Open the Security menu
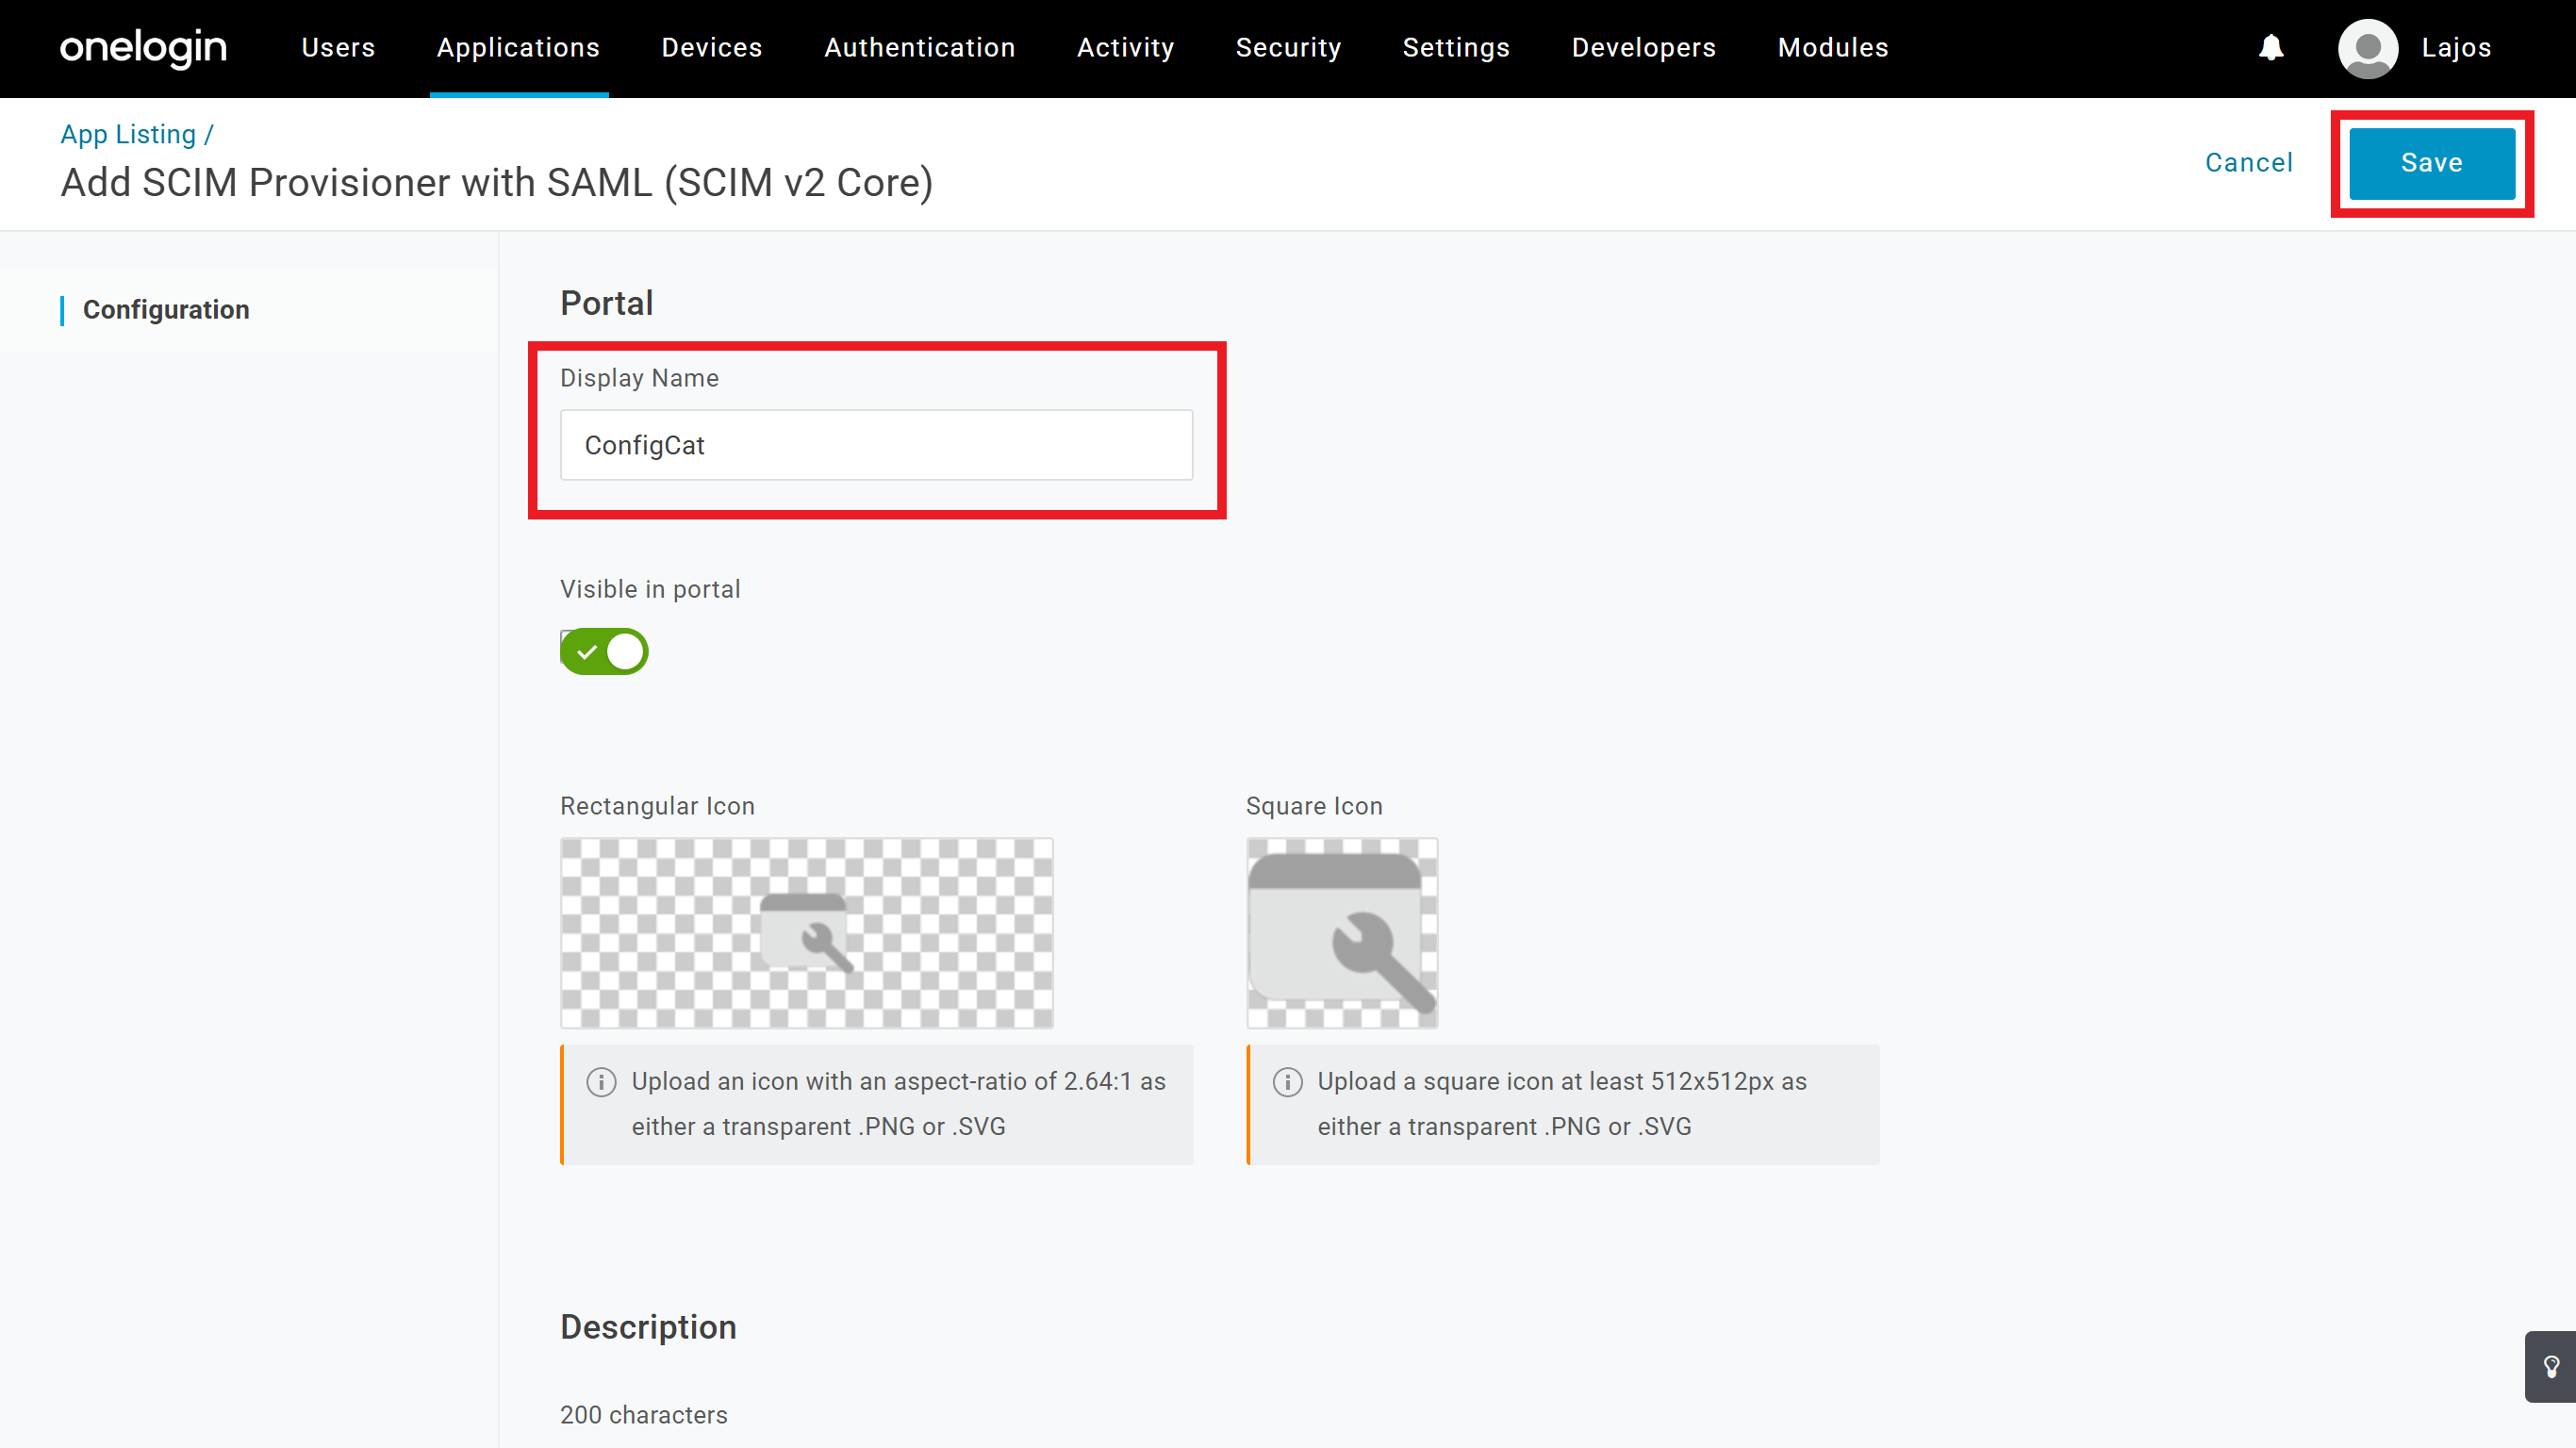 click(1288, 48)
